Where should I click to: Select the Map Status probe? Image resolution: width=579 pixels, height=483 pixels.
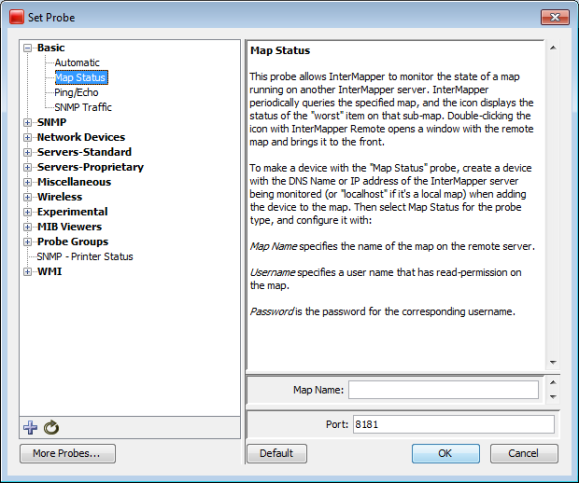coord(81,78)
